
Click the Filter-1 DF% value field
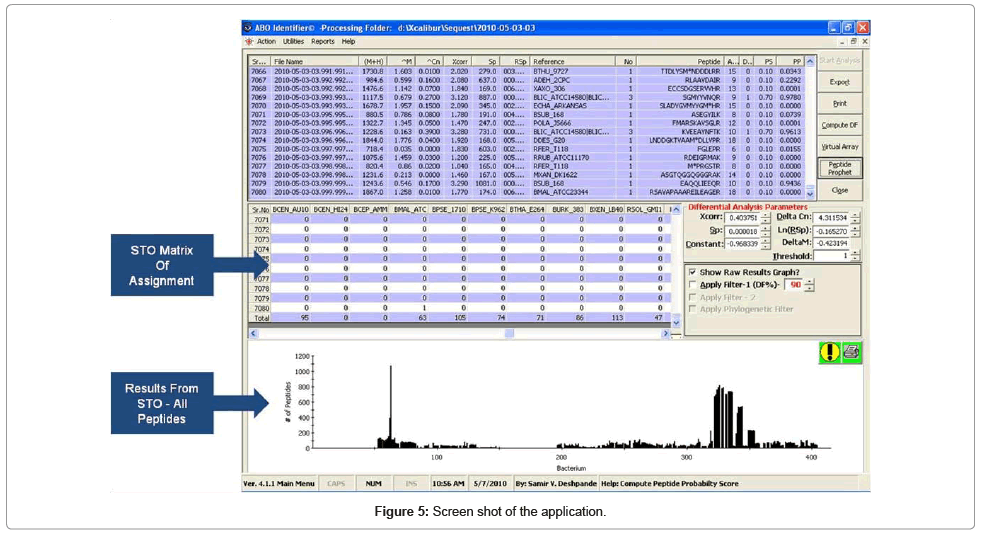794,285
